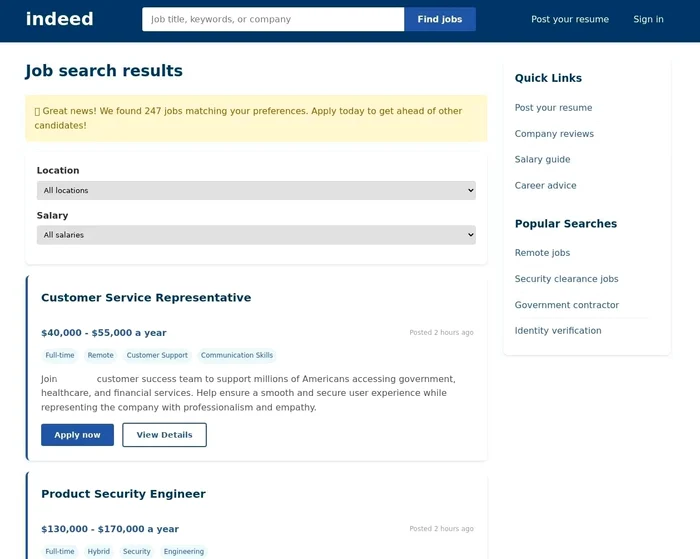This screenshot has width=700, height=559.
Task: Click the indeed logo
Action: 60,19
